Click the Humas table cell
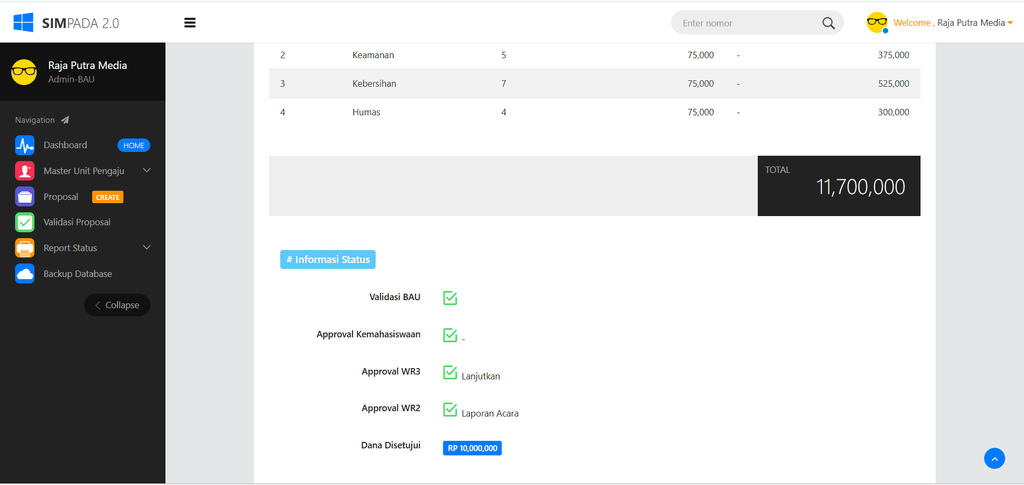Screen dimensions: 1024x485 click(366, 112)
